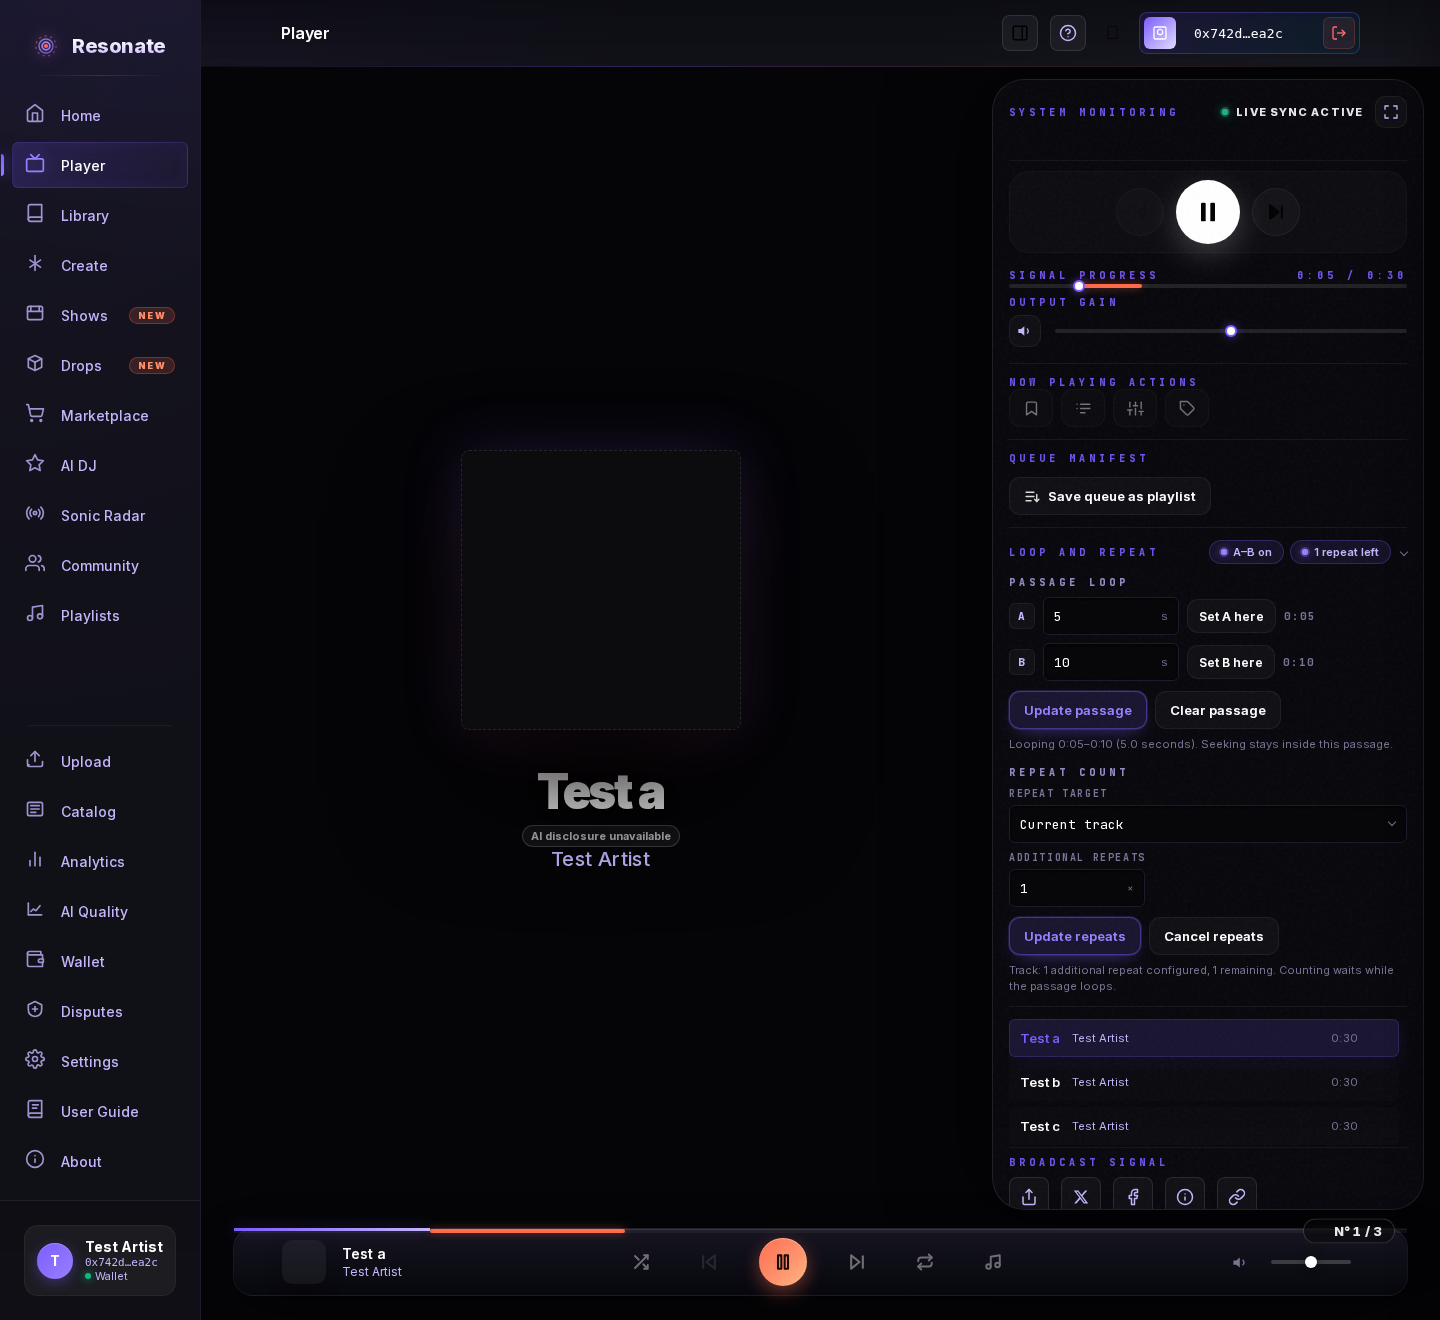Copy link via broadcast link icon
1440x1320 pixels.
(1237, 1196)
